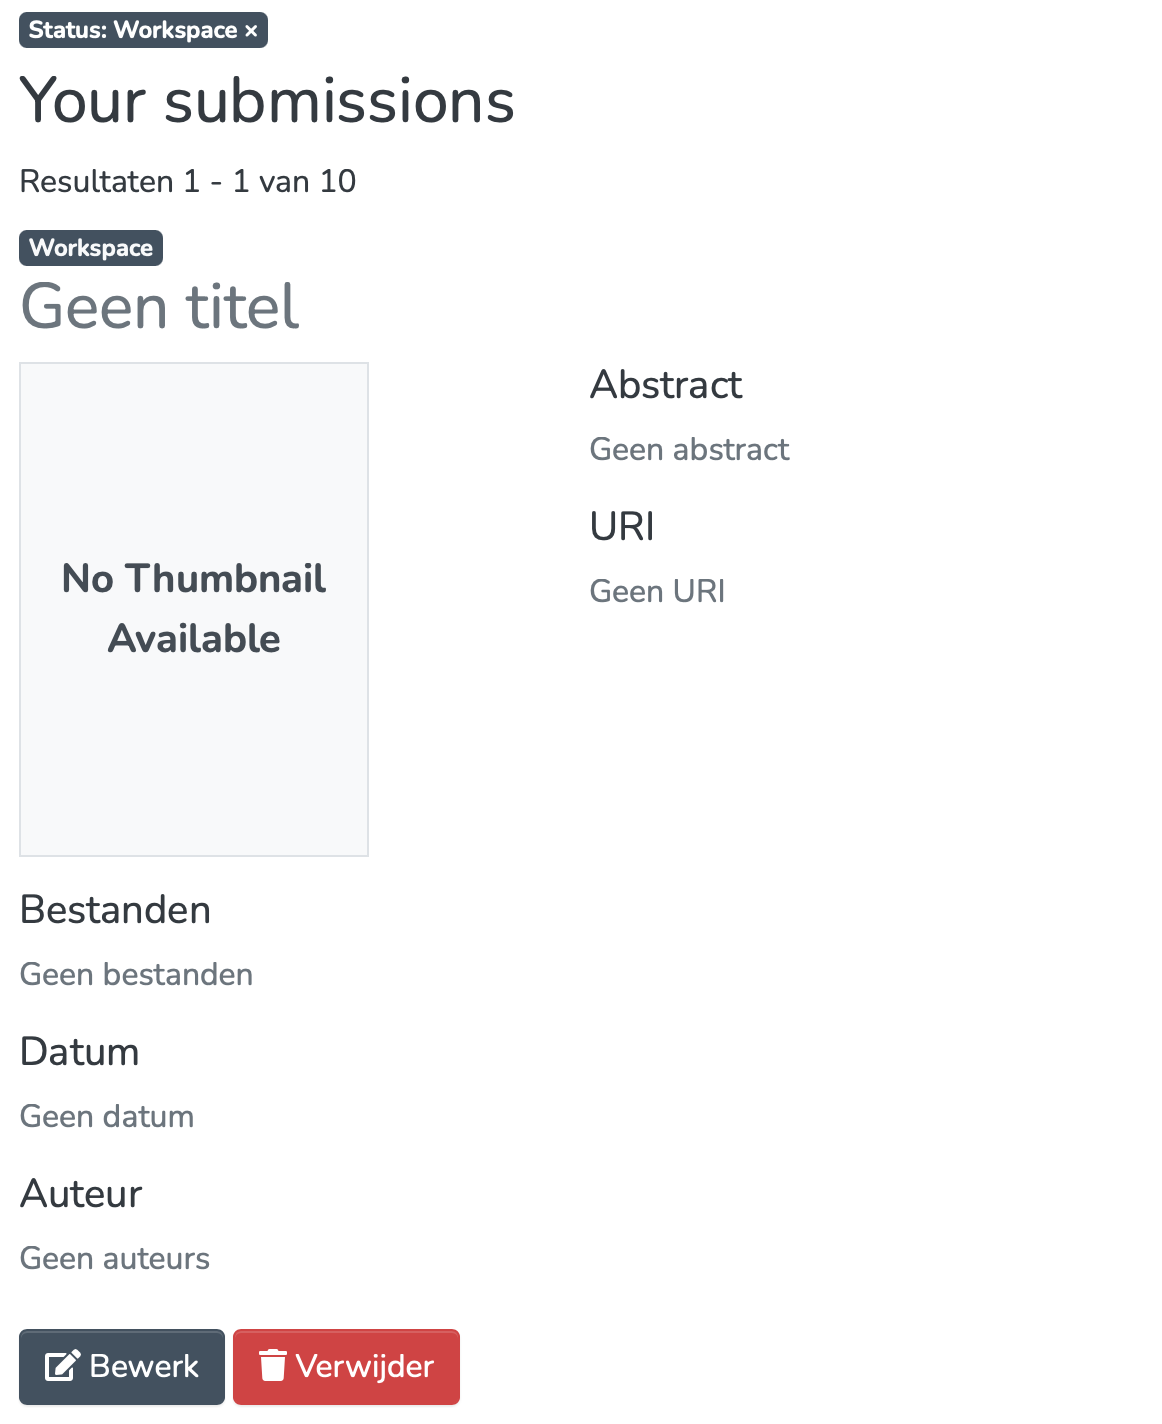Image resolution: width=1162 pixels, height=1424 pixels.
Task: Open the submission titled Geen titel
Action: pyautogui.click(x=159, y=307)
